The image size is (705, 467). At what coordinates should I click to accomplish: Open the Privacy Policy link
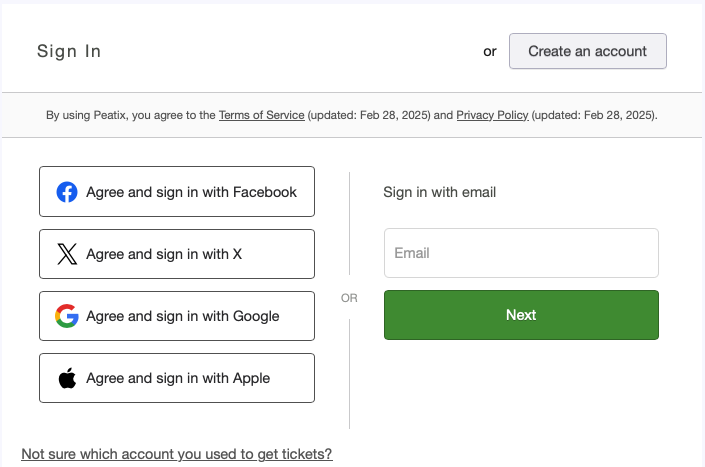coord(492,115)
